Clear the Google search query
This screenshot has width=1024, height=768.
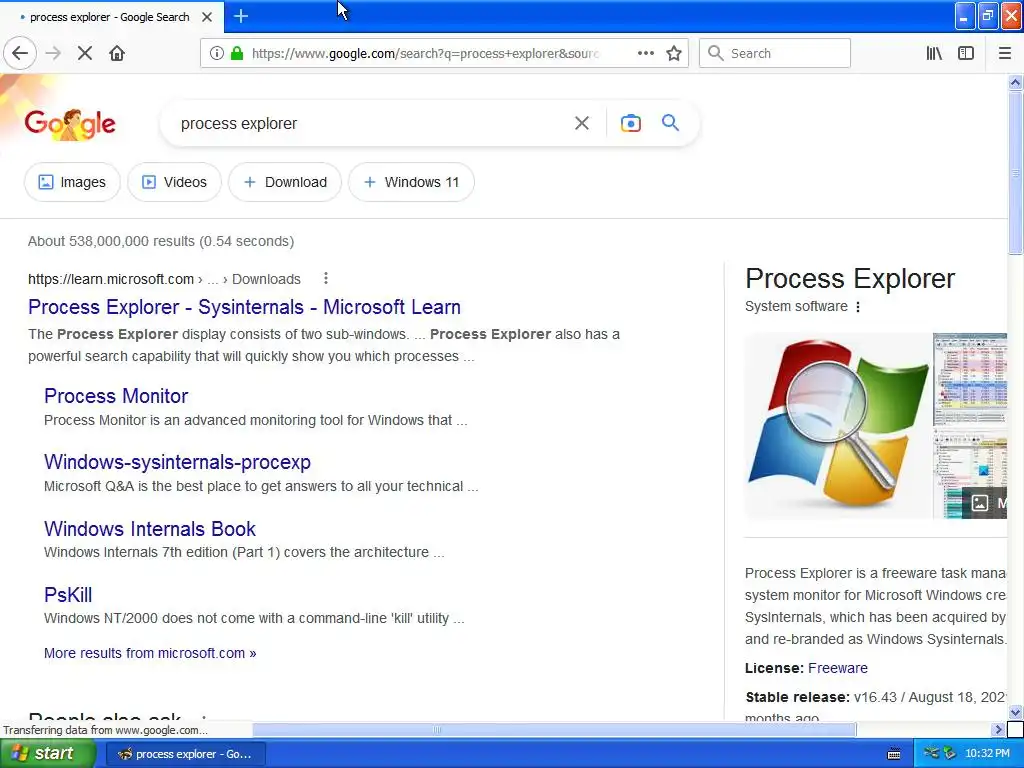tap(581, 123)
